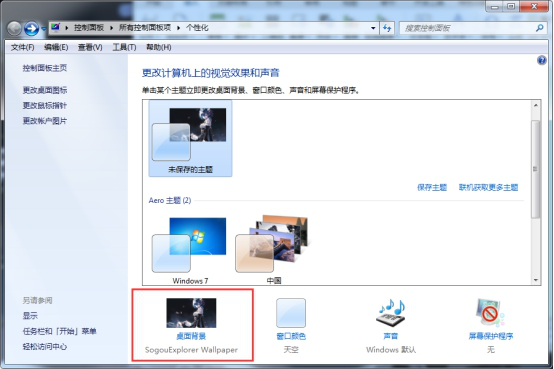
Task: Maximize the Personalization window
Action: (511, 6)
